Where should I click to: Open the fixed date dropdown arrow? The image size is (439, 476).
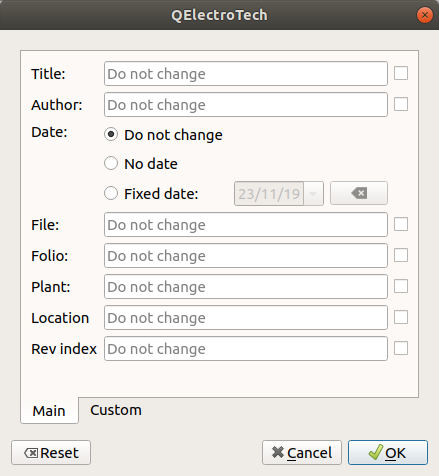tap(313, 194)
